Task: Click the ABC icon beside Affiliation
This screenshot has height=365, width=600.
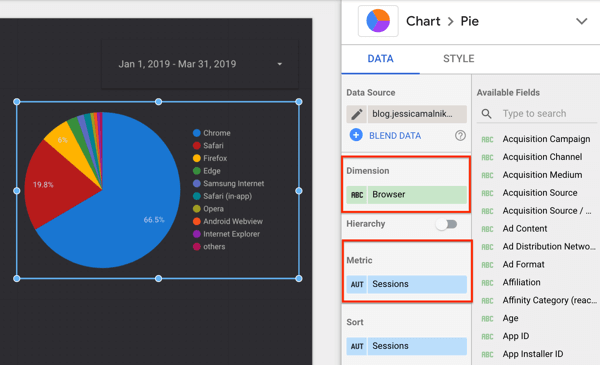Action: [x=487, y=283]
